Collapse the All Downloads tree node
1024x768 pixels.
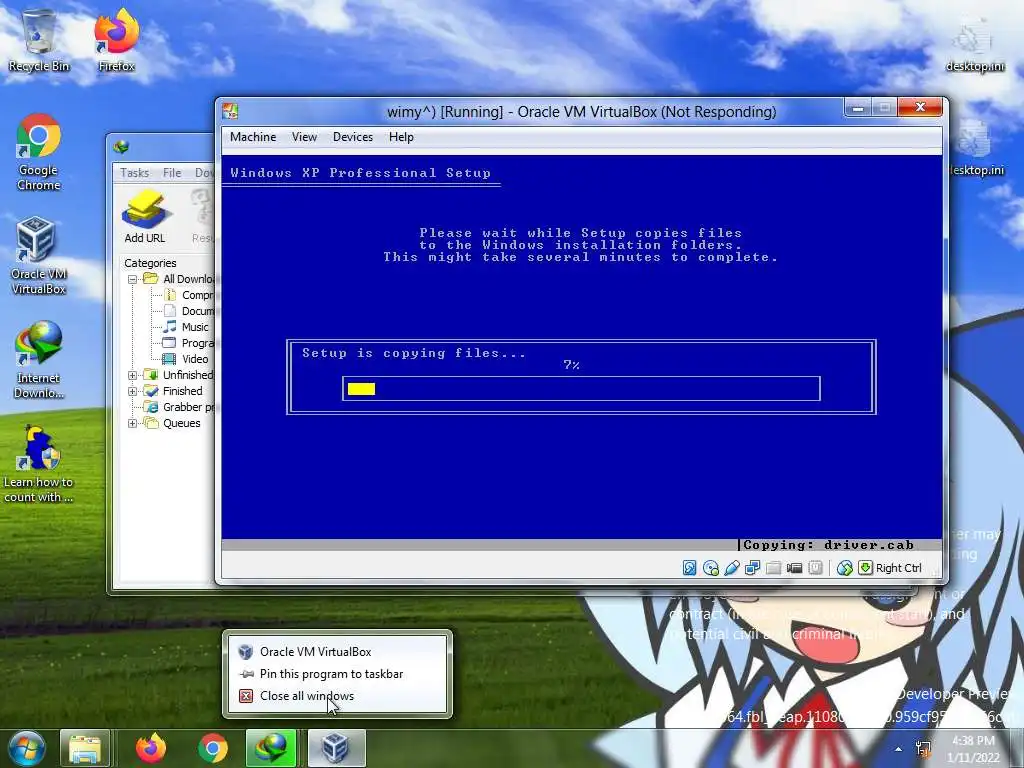tap(132, 279)
